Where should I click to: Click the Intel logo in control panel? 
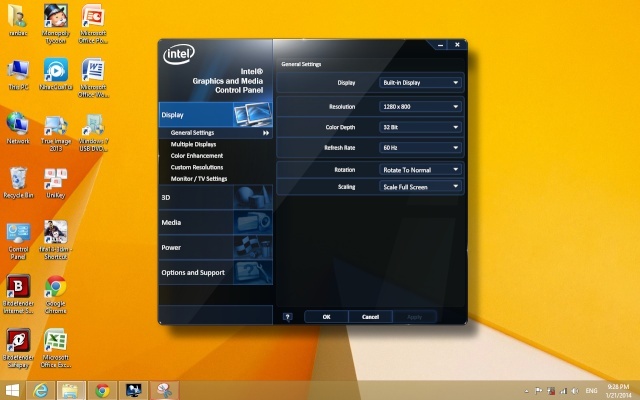[x=179, y=54]
